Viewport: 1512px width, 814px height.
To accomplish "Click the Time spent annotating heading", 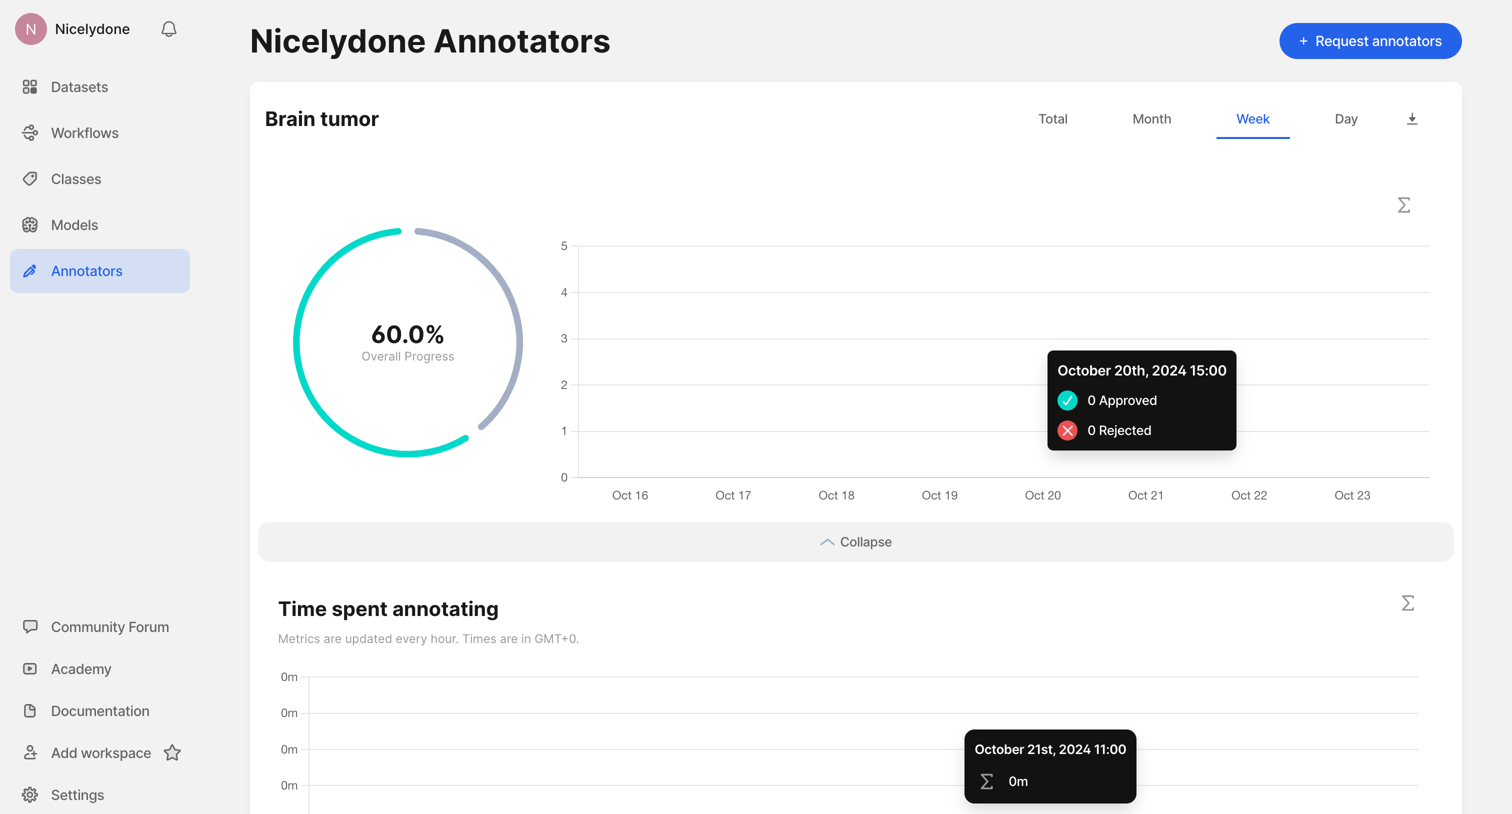I will click(x=388, y=609).
